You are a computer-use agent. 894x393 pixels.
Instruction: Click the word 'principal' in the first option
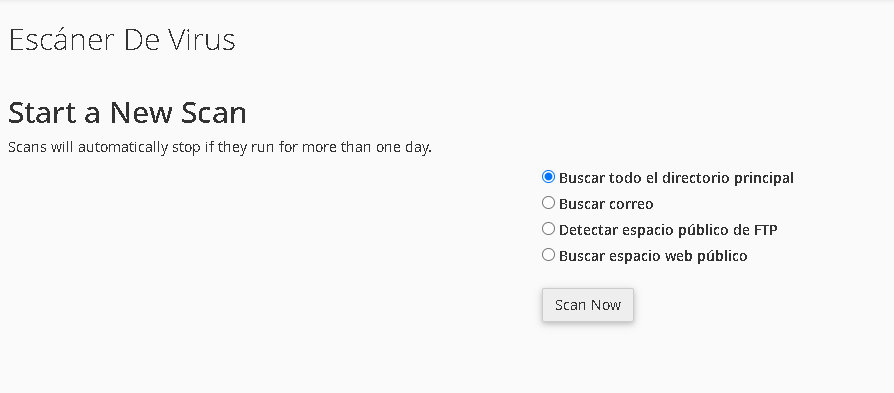(763, 178)
